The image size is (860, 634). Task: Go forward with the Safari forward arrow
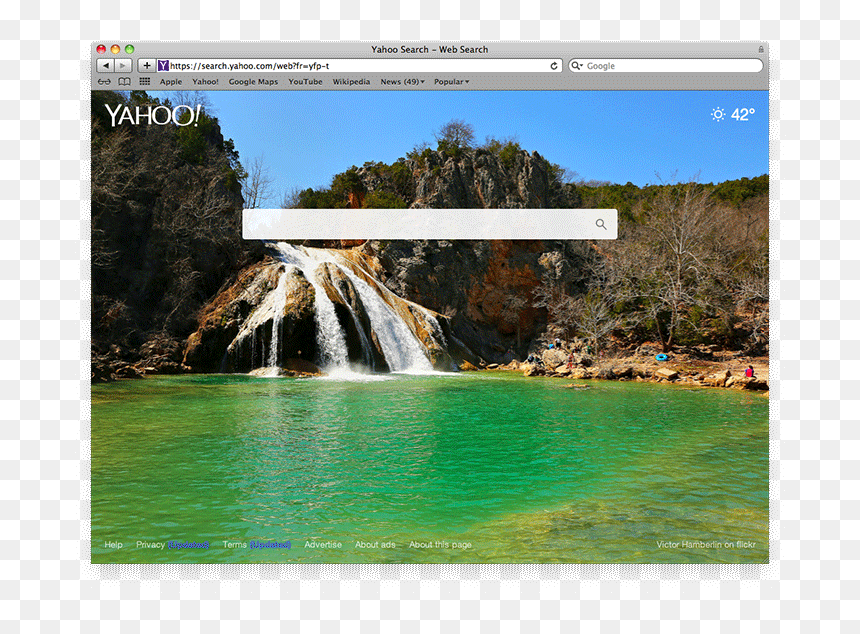tap(123, 66)
